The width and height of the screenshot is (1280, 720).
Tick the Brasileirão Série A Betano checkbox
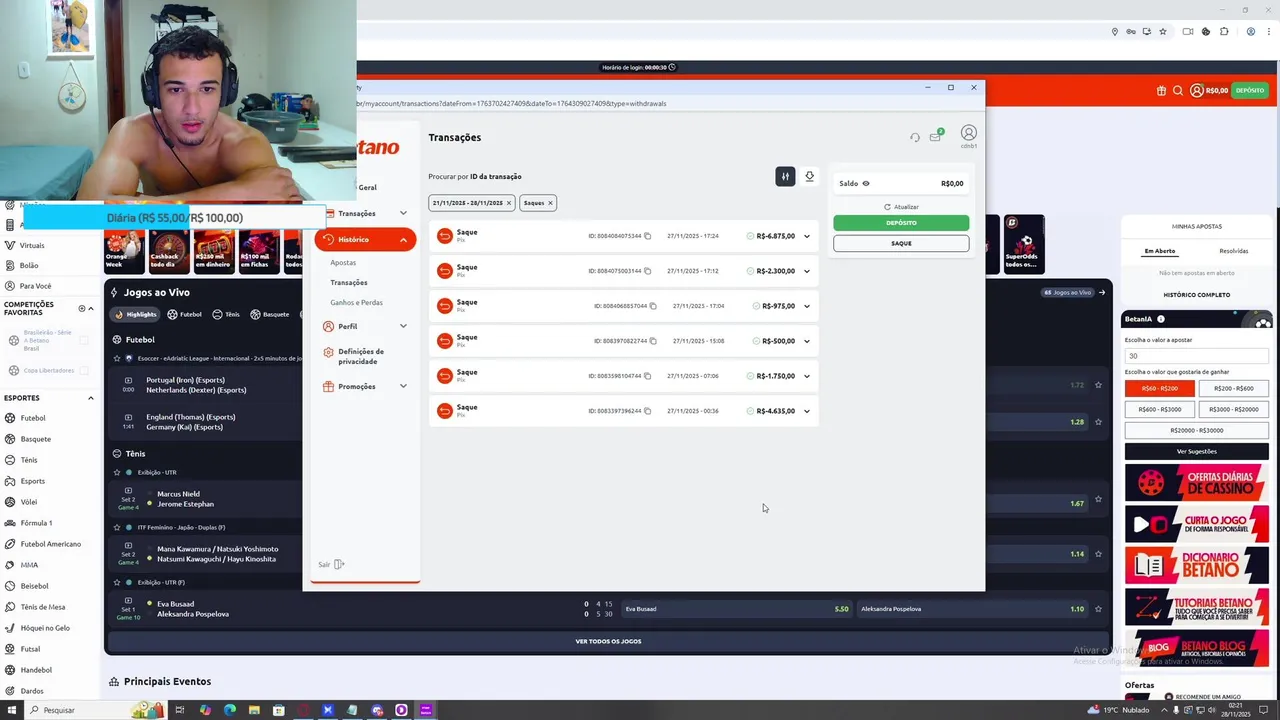click(x=84, y=340)
